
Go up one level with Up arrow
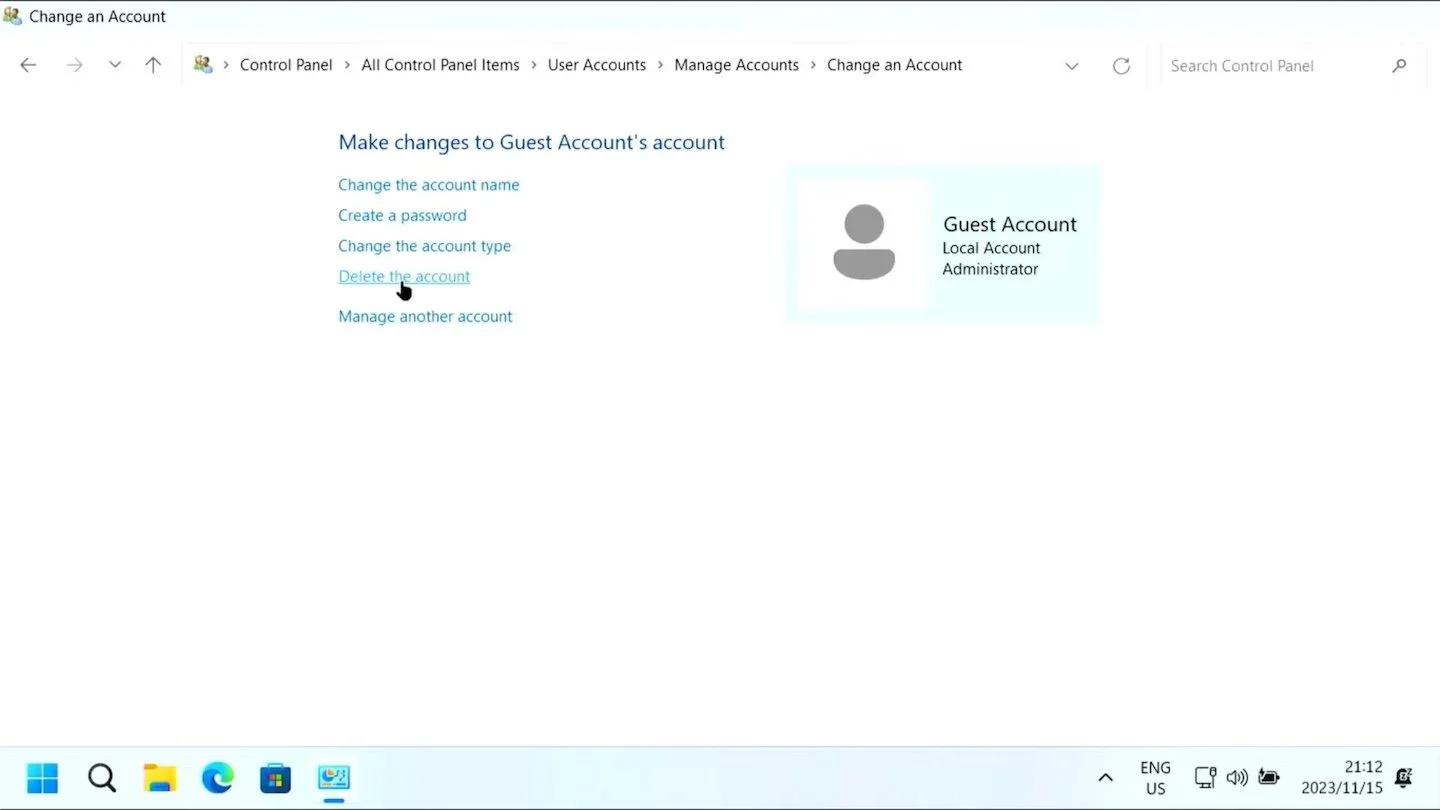tap(153, 65)
